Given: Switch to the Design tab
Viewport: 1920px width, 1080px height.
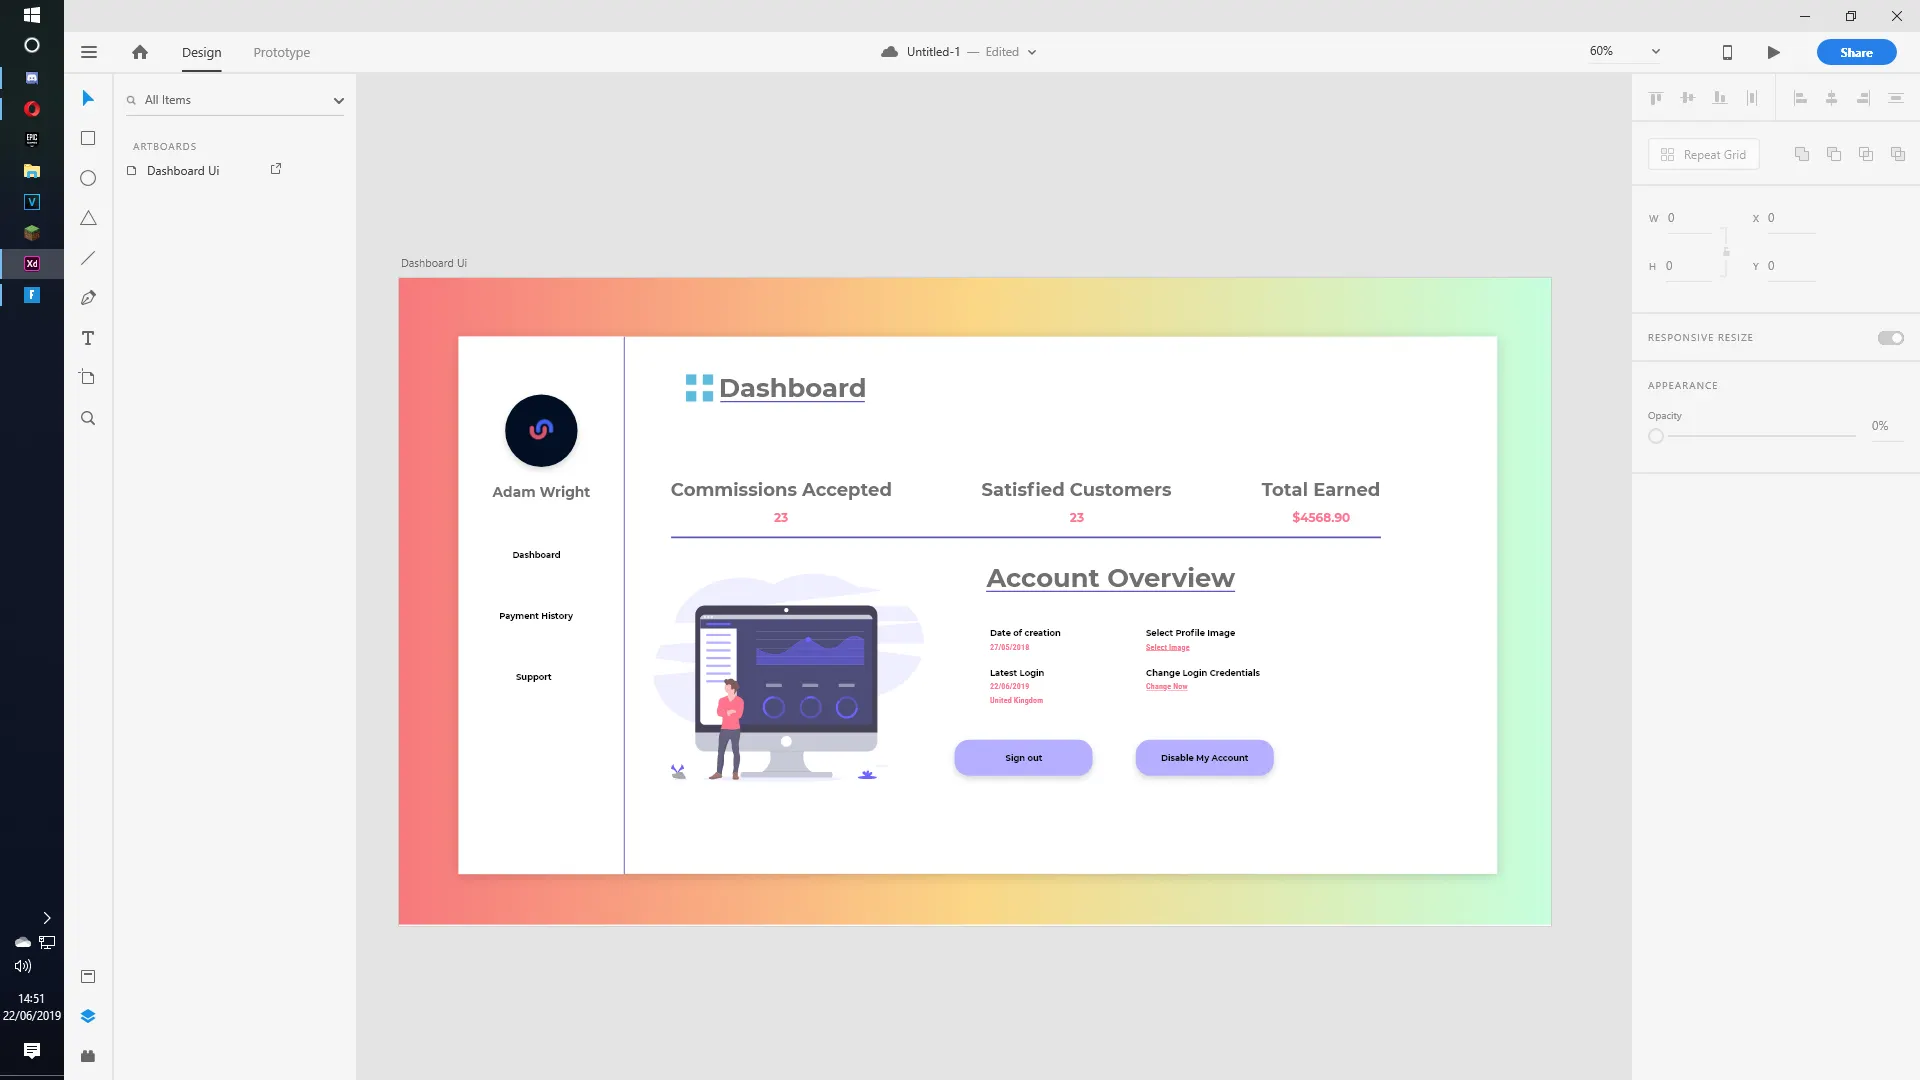Looking at the screenshot, I should point(201,52).
